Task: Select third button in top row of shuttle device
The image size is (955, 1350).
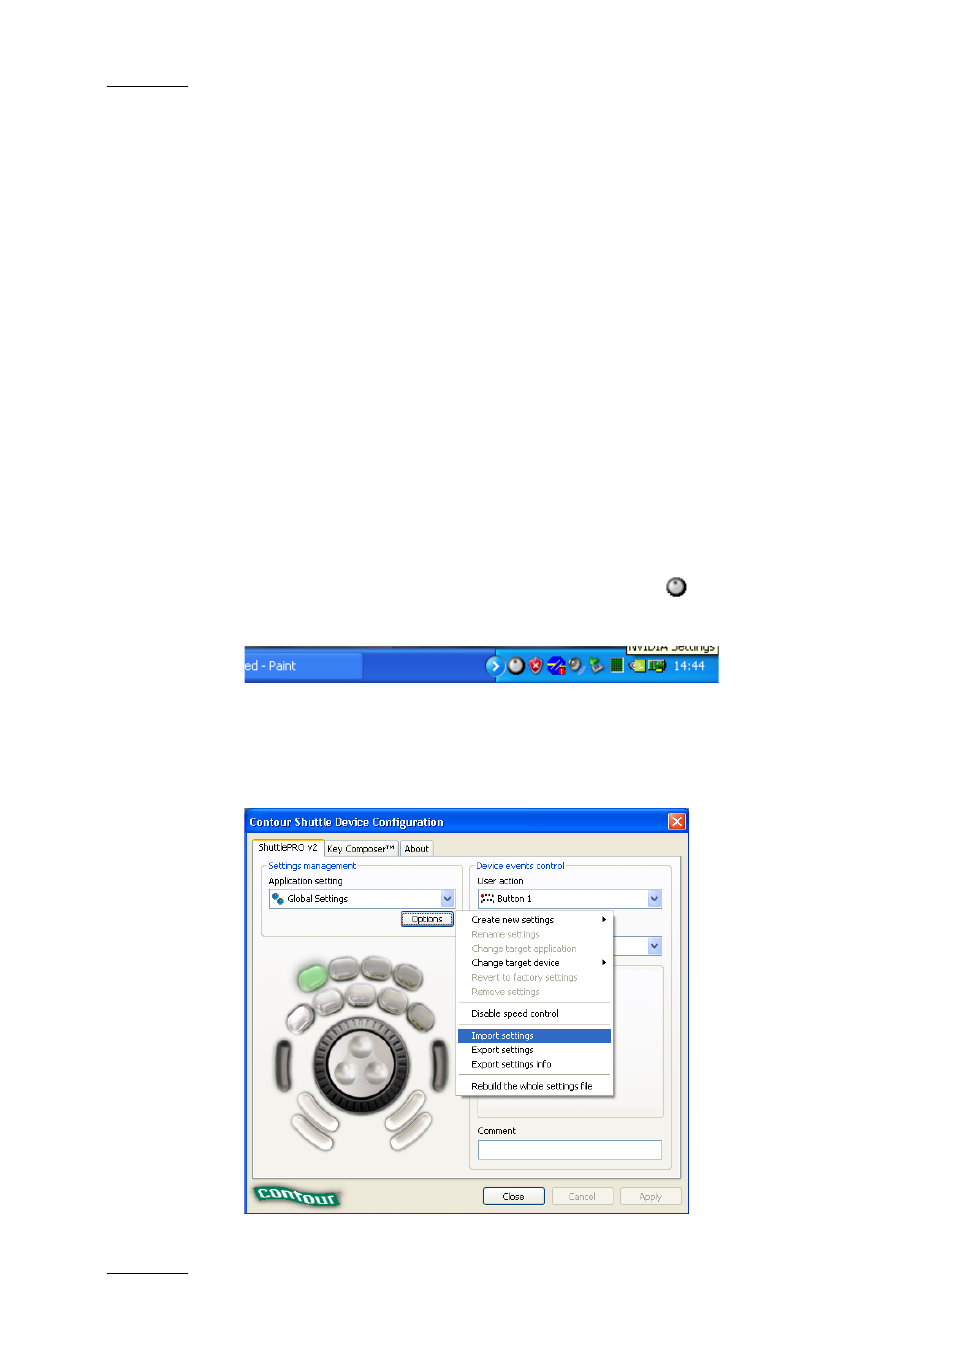Action: click(377, 968)
